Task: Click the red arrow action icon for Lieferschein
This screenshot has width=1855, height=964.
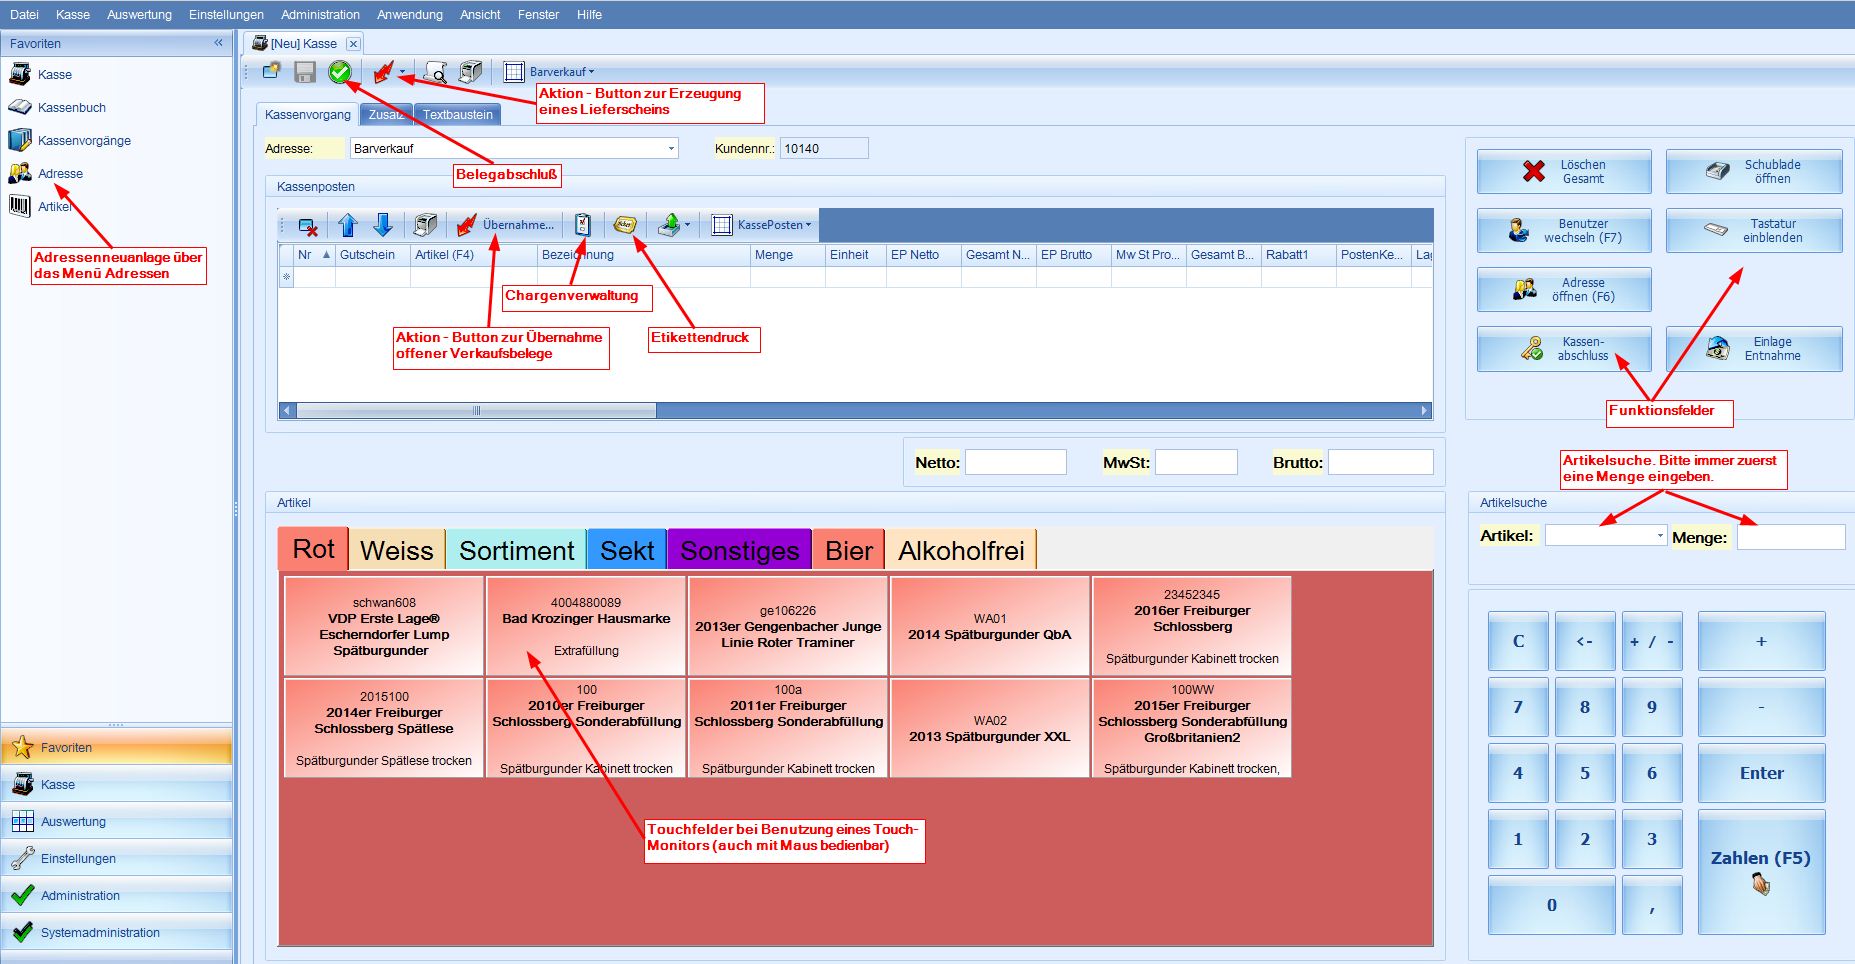Action: [x=382, y=72]
